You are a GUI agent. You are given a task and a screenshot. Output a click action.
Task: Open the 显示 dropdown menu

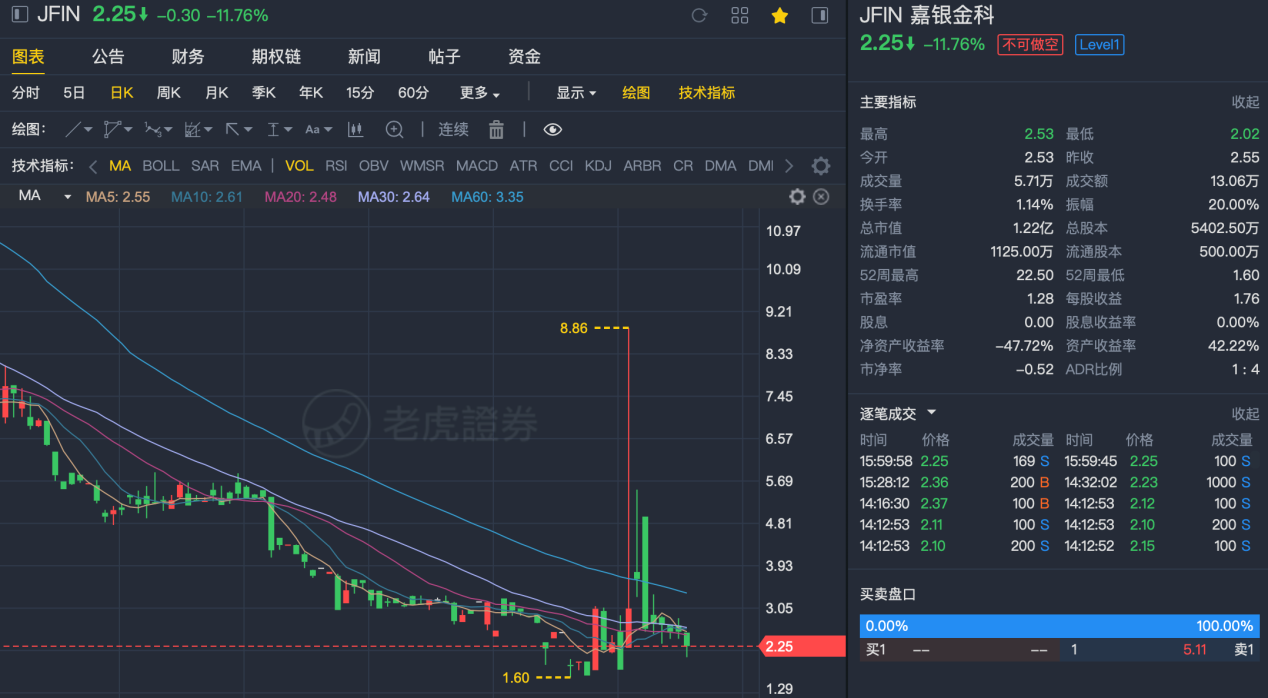coord(576,93)
